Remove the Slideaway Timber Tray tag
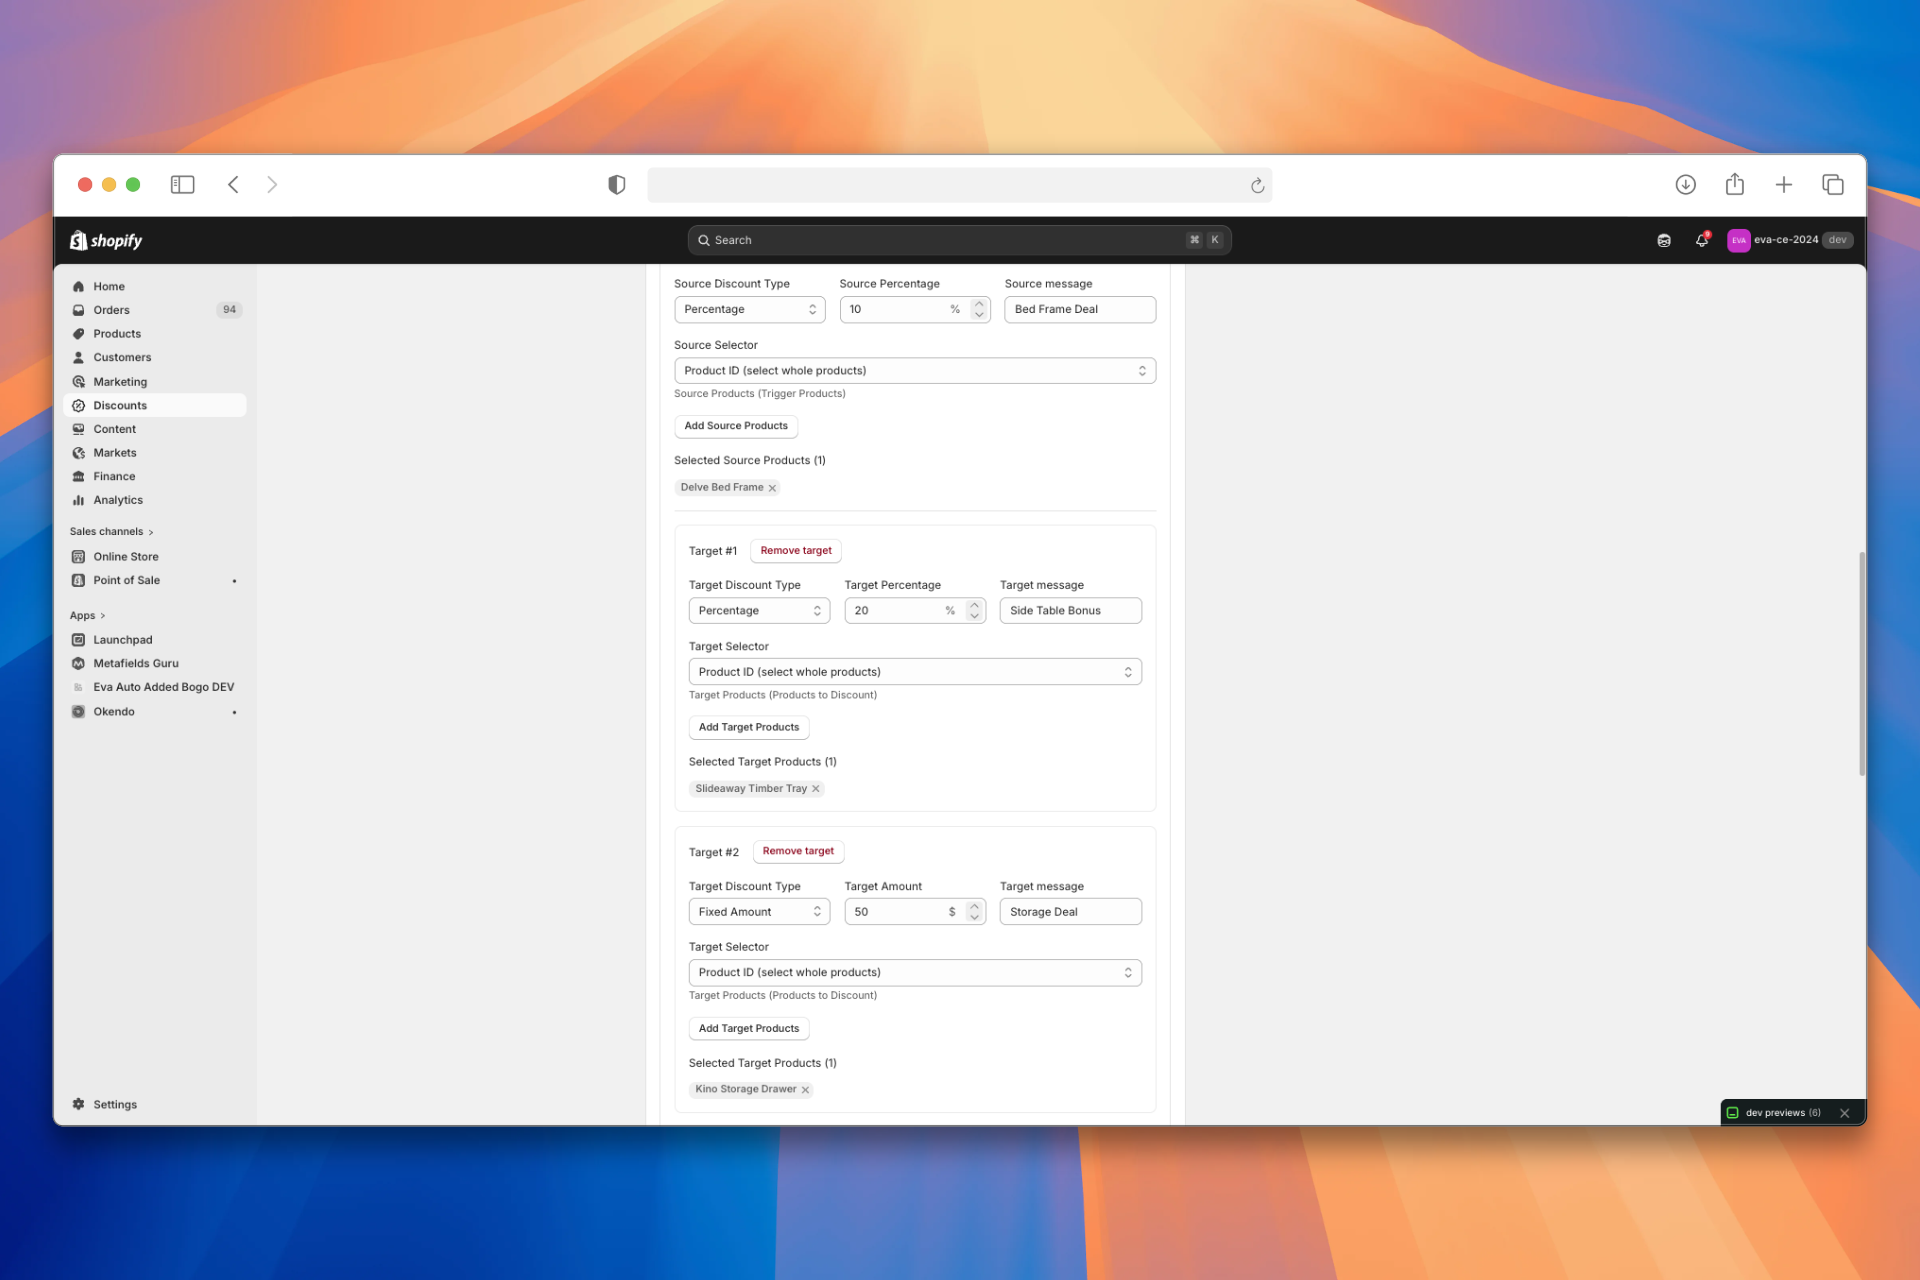 [816, 788]
